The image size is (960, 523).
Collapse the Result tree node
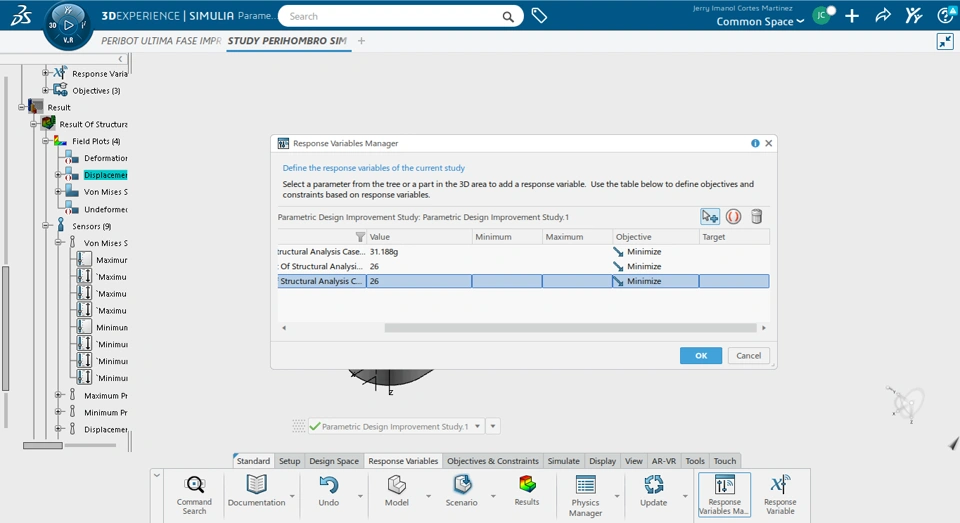point(21,107)
